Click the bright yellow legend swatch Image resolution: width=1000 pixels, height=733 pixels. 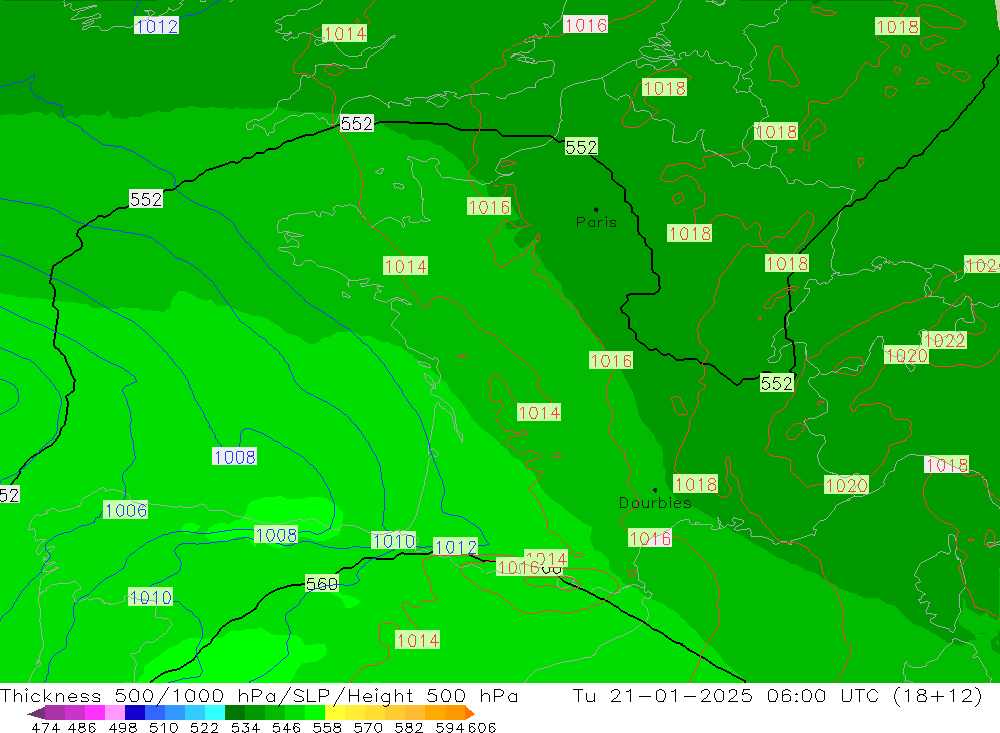click(335, 713)
